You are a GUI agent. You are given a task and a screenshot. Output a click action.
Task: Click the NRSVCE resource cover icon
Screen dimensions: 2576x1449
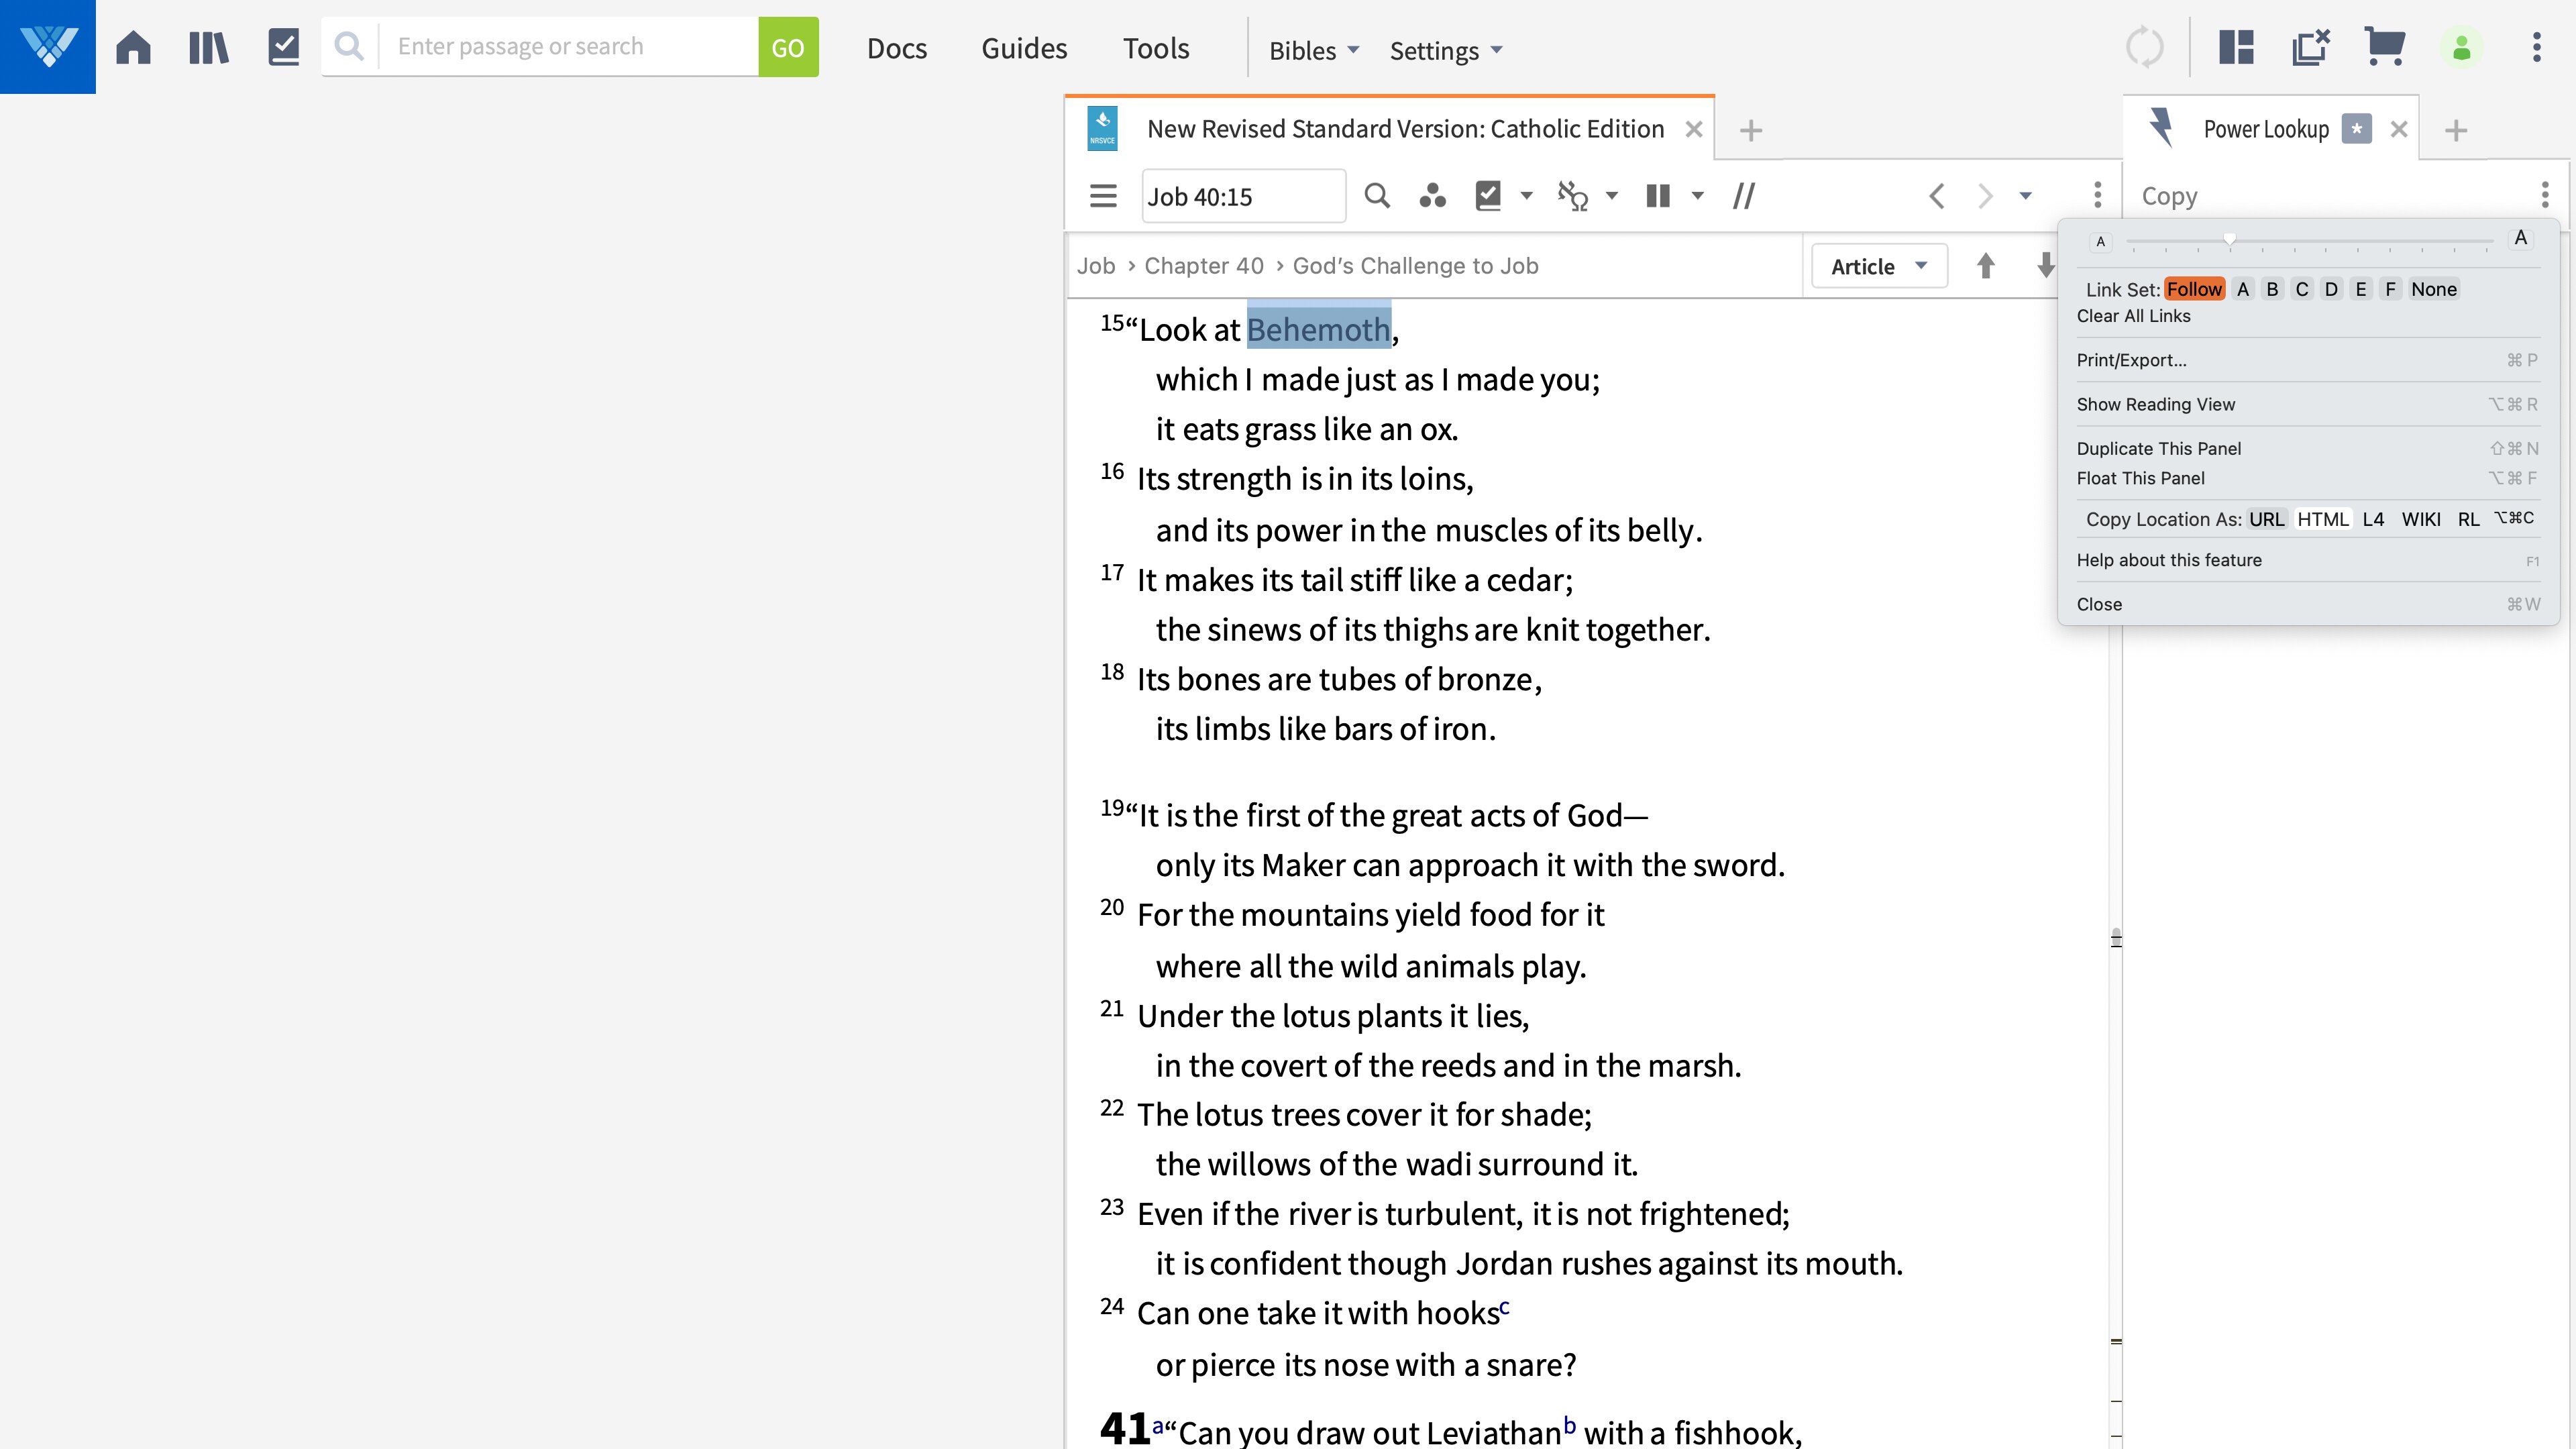pyautogui.click(x=1102, y=129)
